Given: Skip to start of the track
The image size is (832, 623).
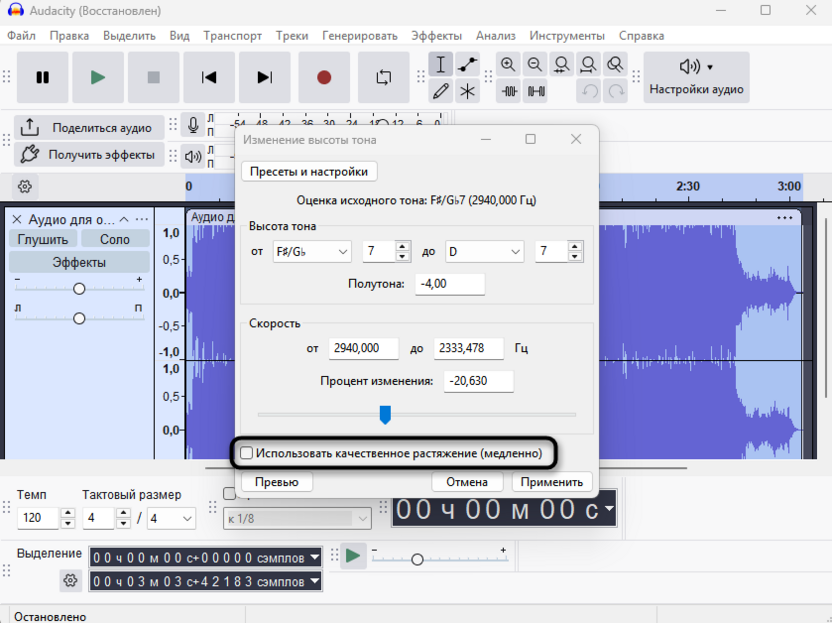Looking at the screenshot, I should click(209, 77).
